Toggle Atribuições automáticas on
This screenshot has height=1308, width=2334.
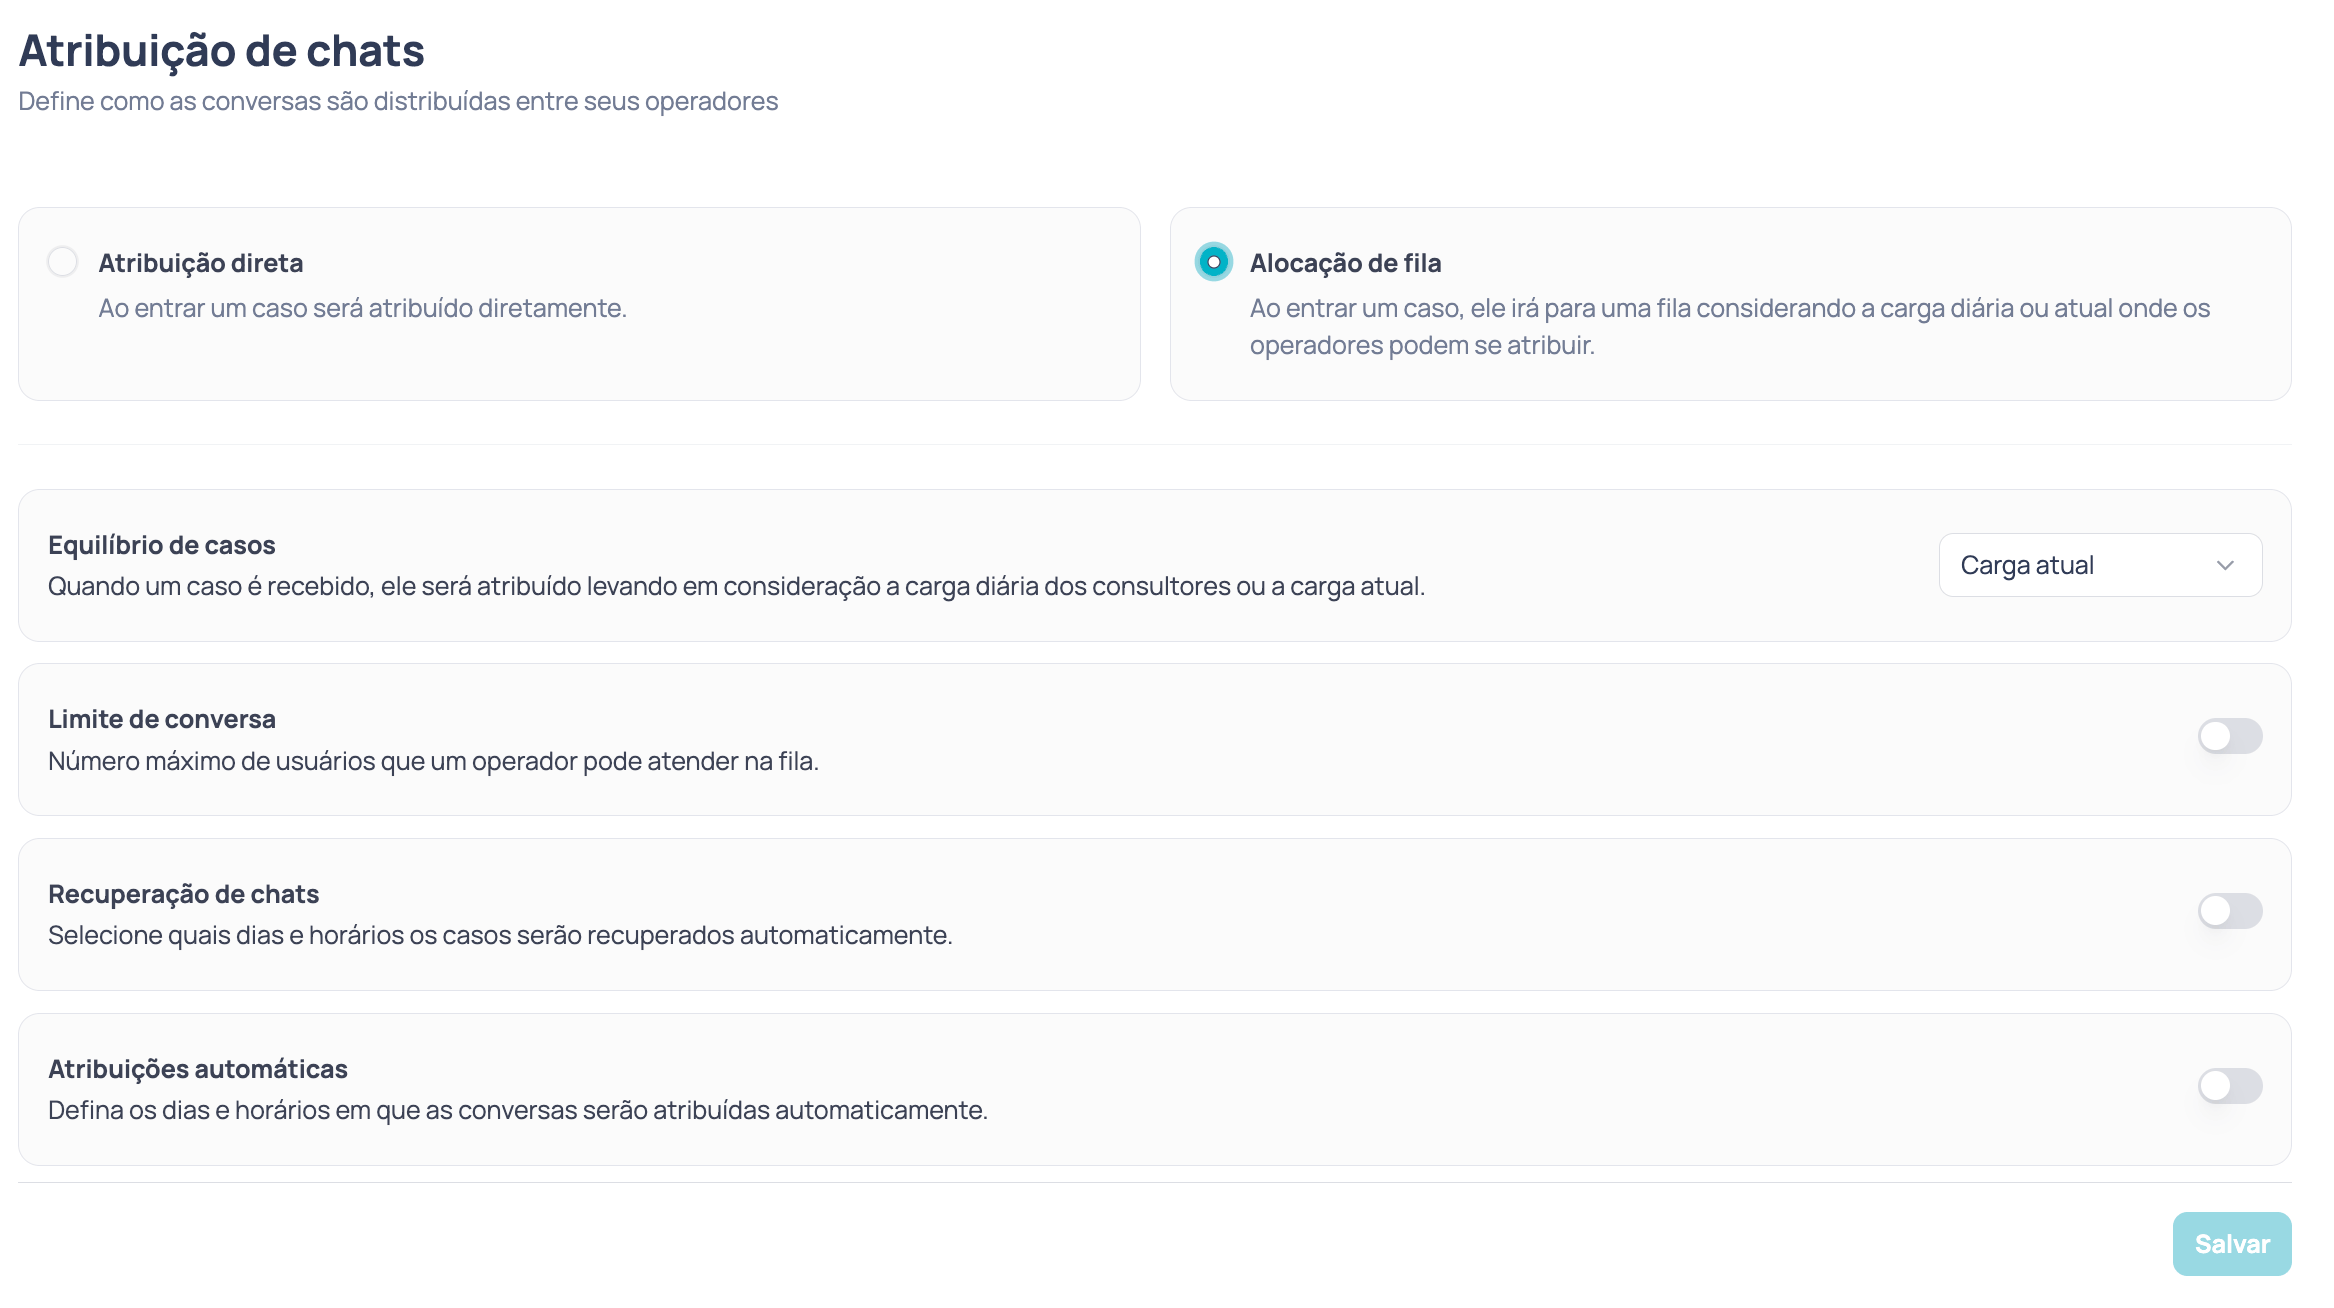[2230, 1086]
